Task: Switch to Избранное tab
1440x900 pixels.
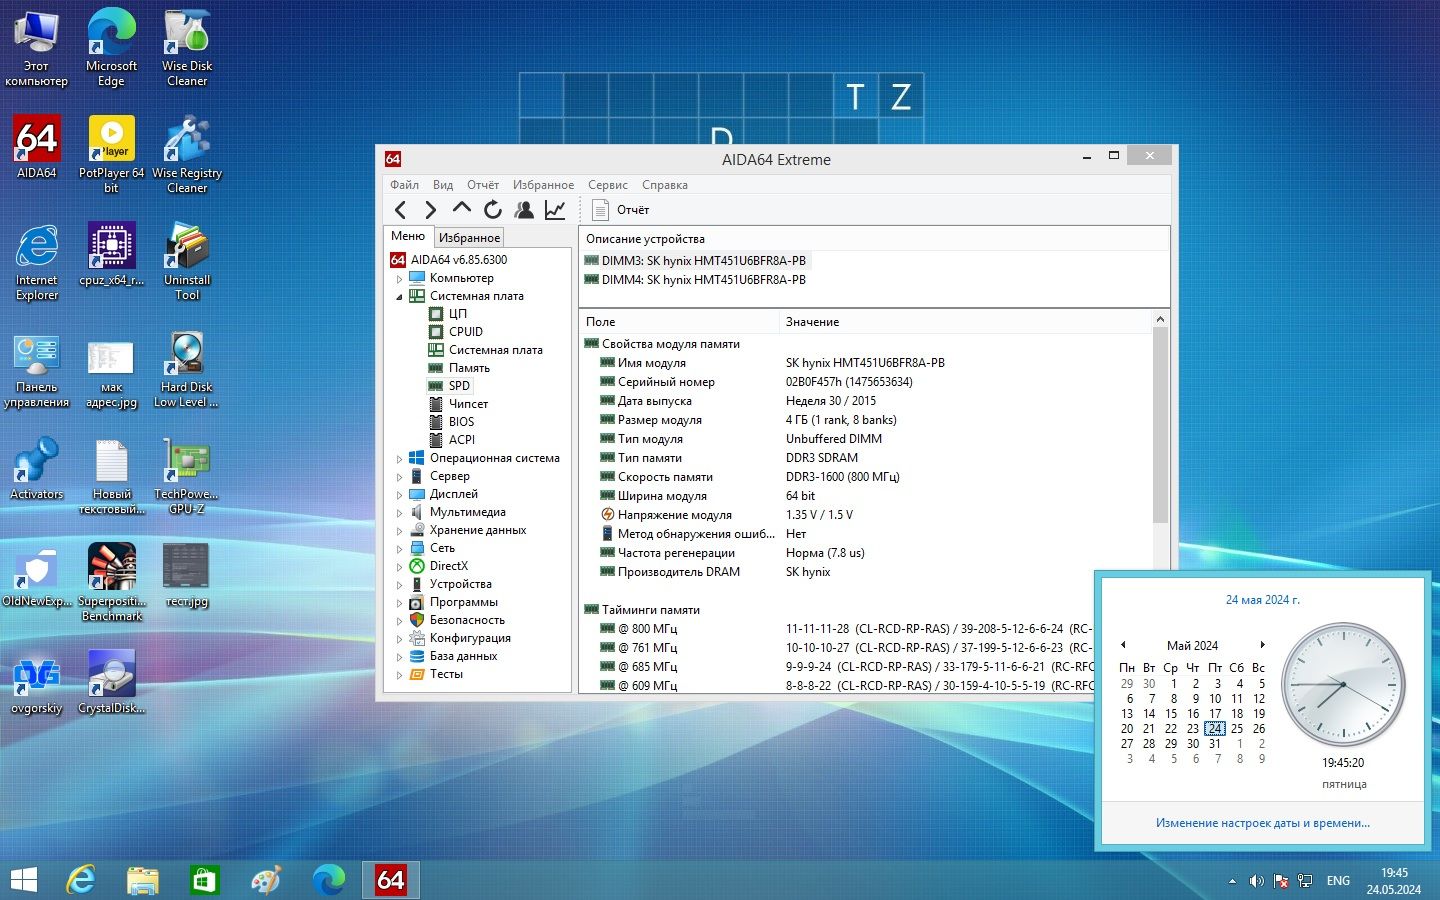Action: coord(469,238)
